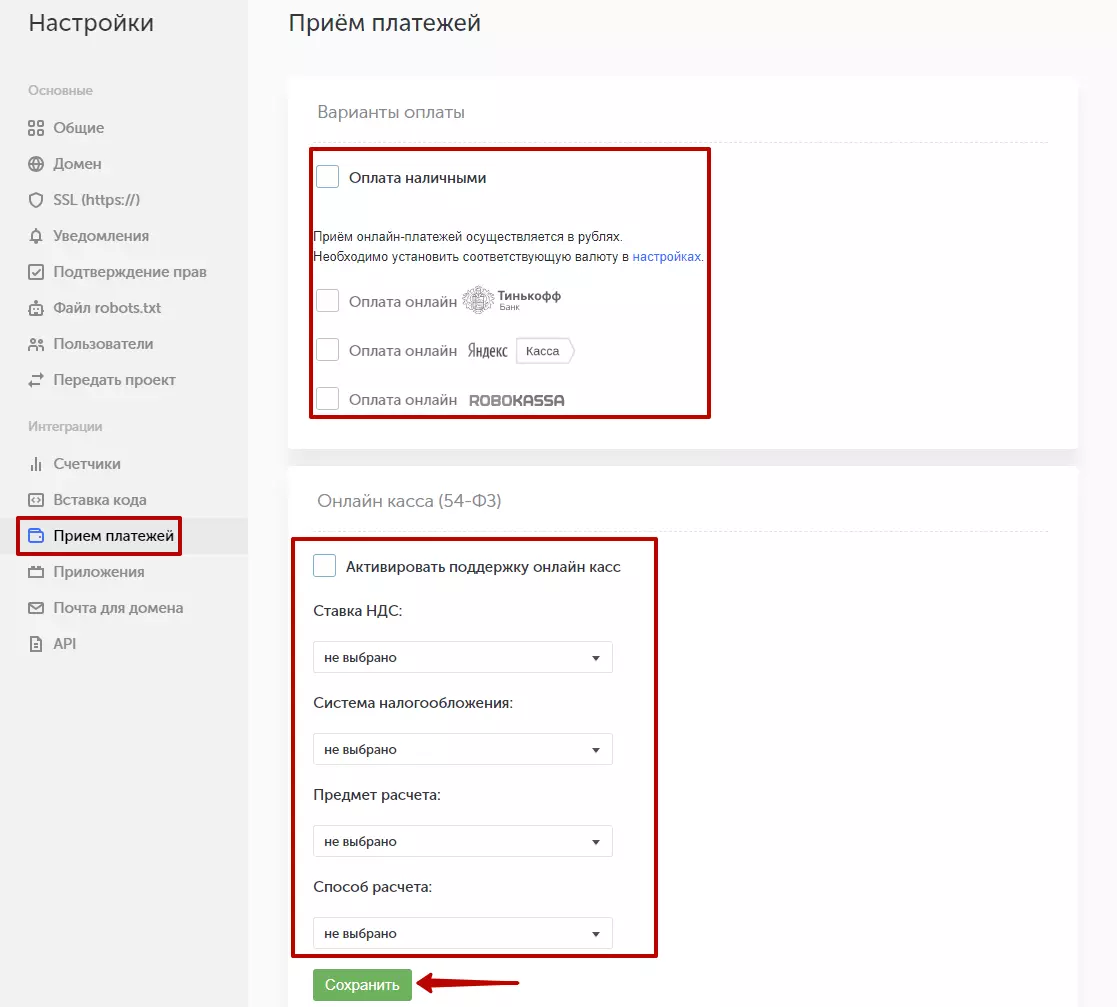Image resolution: width=1117 pixels, height=1007 pixels.
Task: Click the globe icon for Домен
Action: click(x=36, y=164)
